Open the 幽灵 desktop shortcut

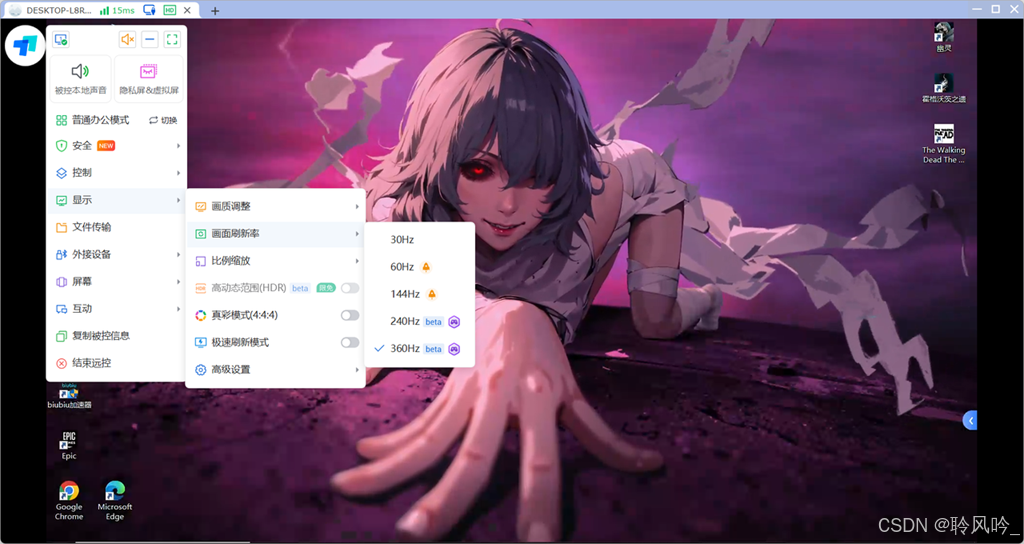tap(944, 37)
